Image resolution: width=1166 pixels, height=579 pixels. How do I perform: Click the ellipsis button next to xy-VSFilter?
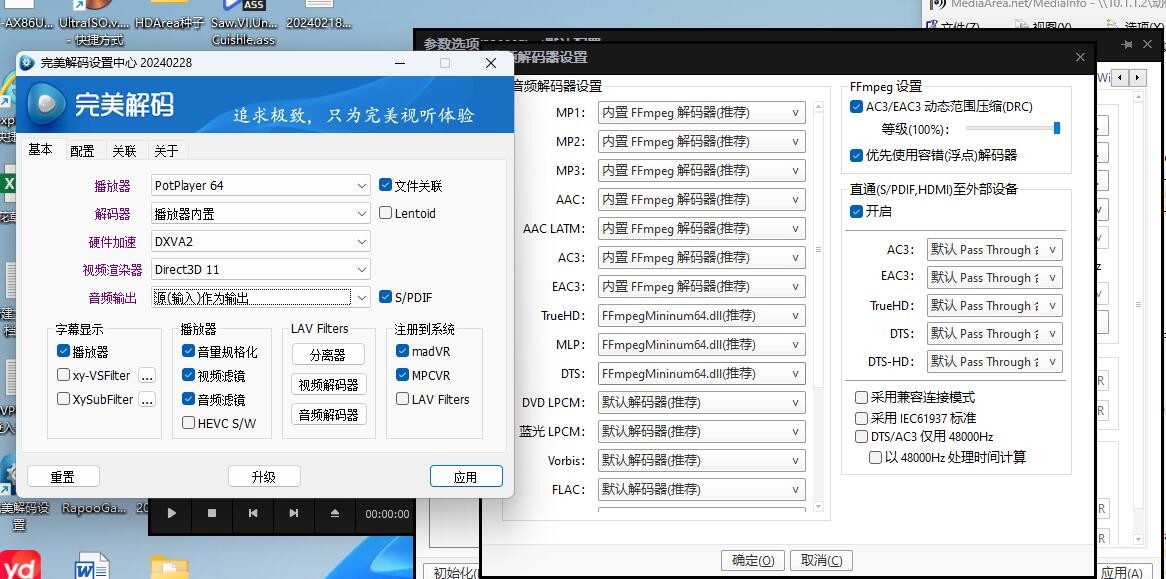pyautogui.click(x=147, y=376)
